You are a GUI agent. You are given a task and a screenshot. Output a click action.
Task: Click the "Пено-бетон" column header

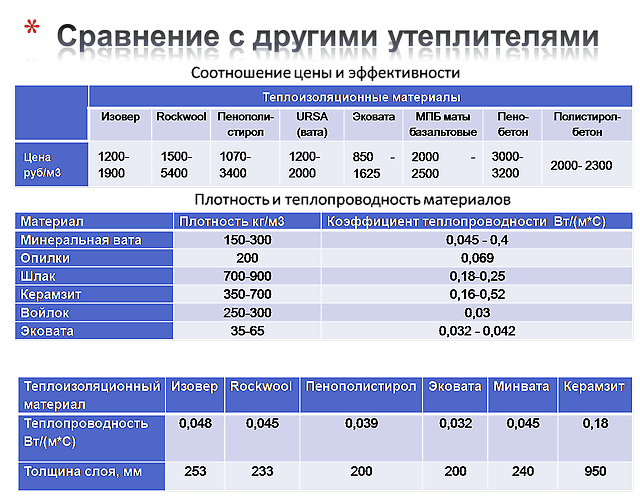(x=513, y=124)
